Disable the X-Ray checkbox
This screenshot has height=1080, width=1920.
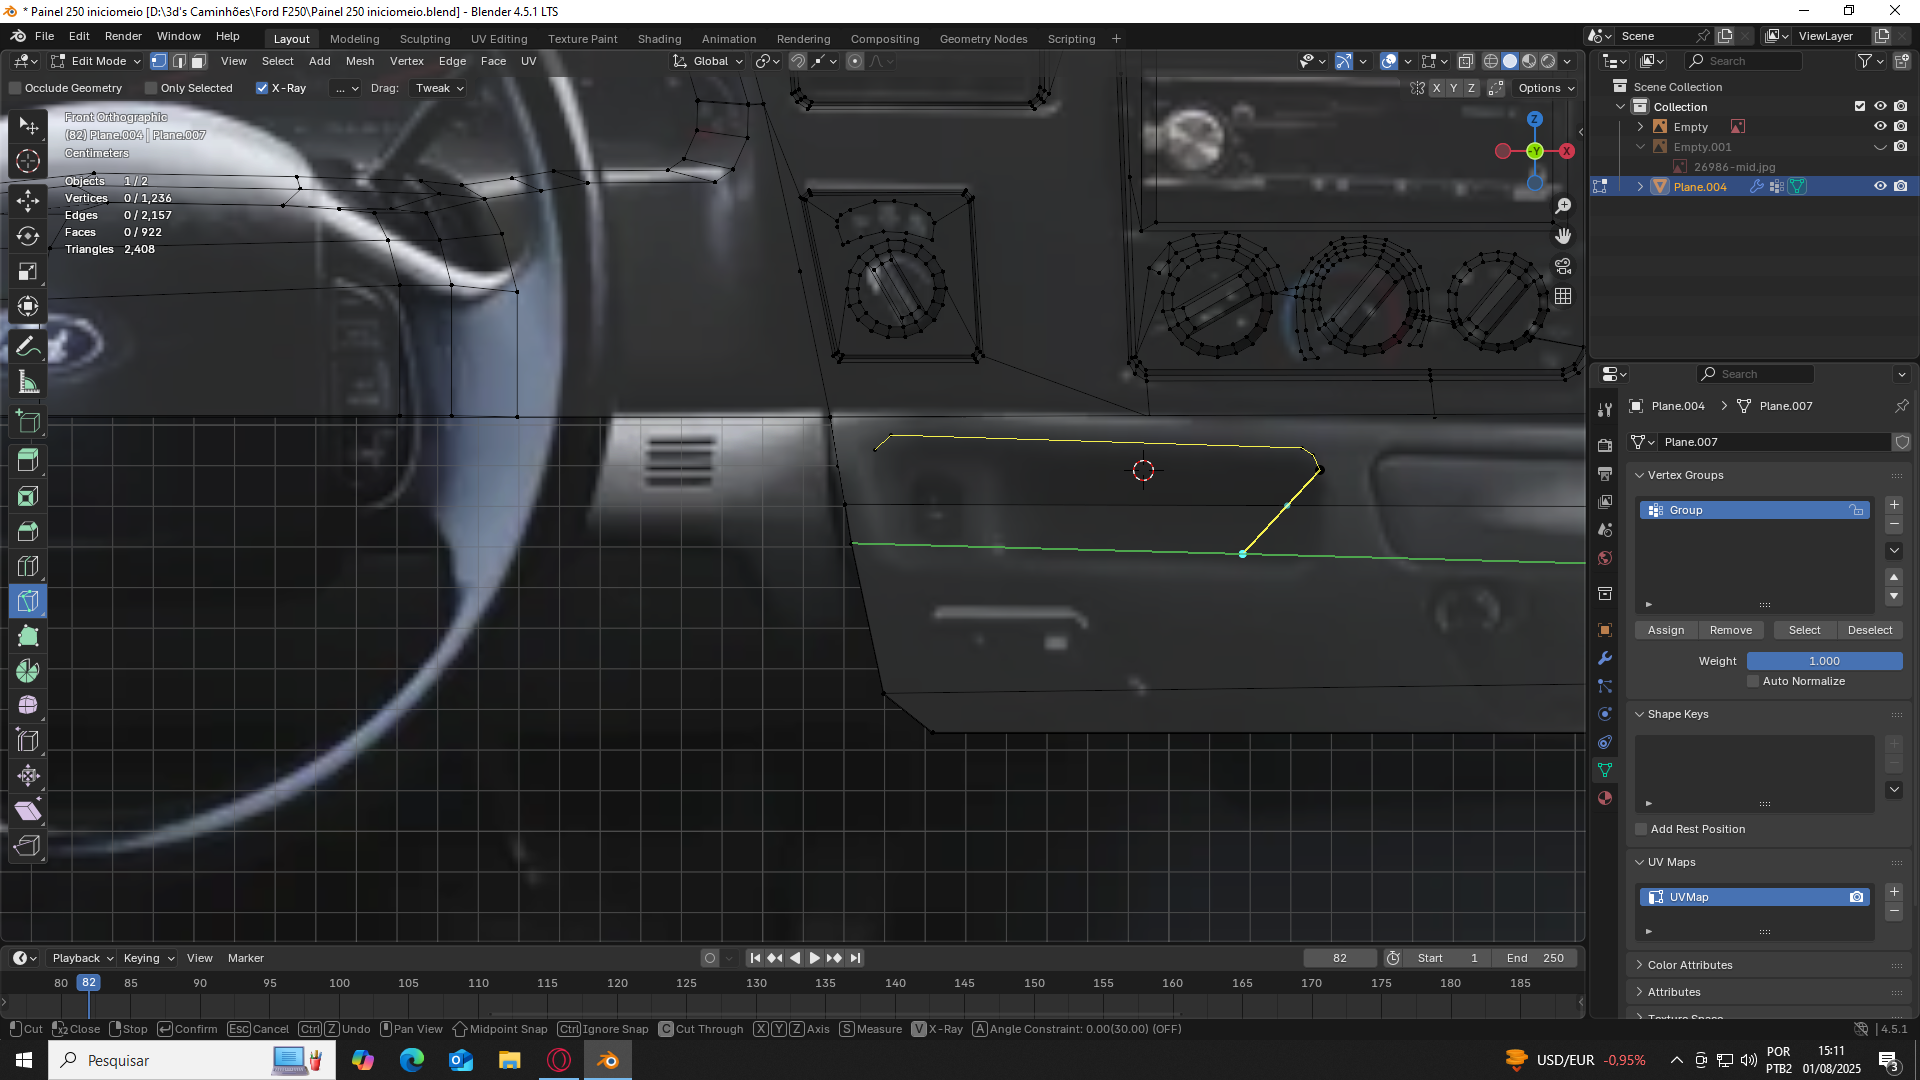pos(262,88)
